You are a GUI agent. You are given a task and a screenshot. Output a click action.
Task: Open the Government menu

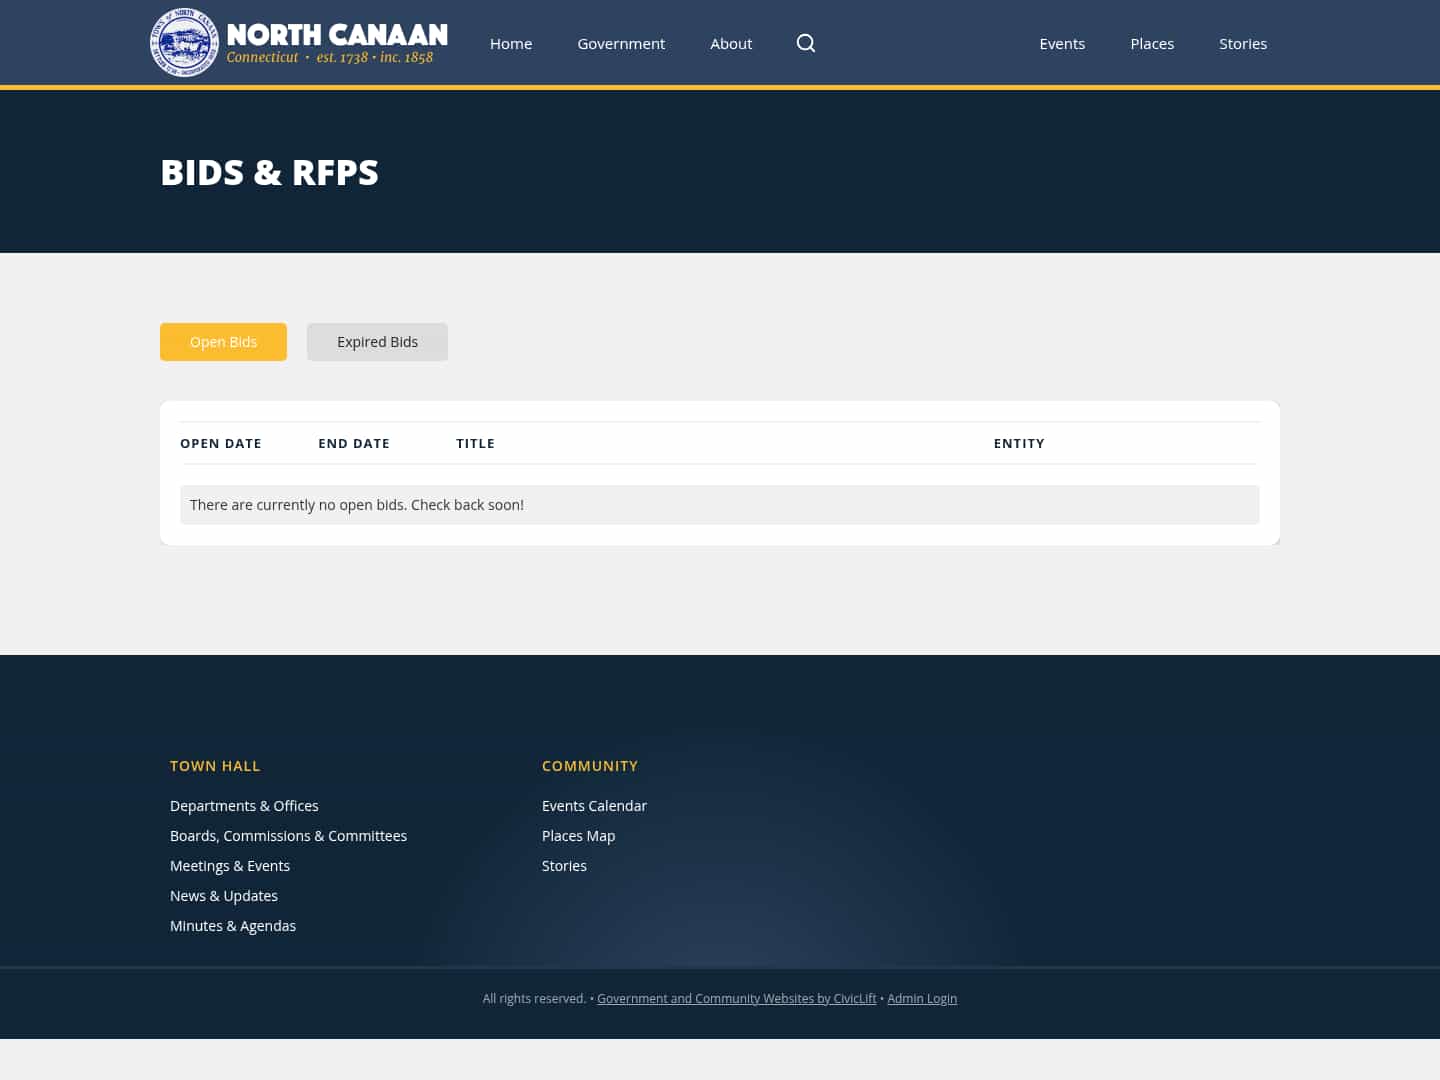pyautogui.click(x=621, y=43)
